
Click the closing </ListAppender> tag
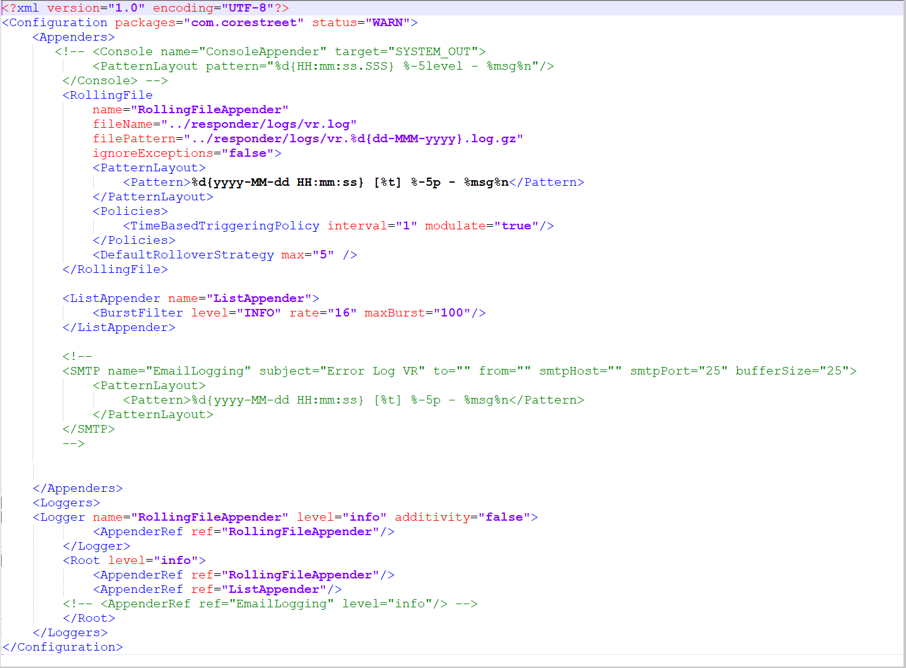tap(119, 327)
